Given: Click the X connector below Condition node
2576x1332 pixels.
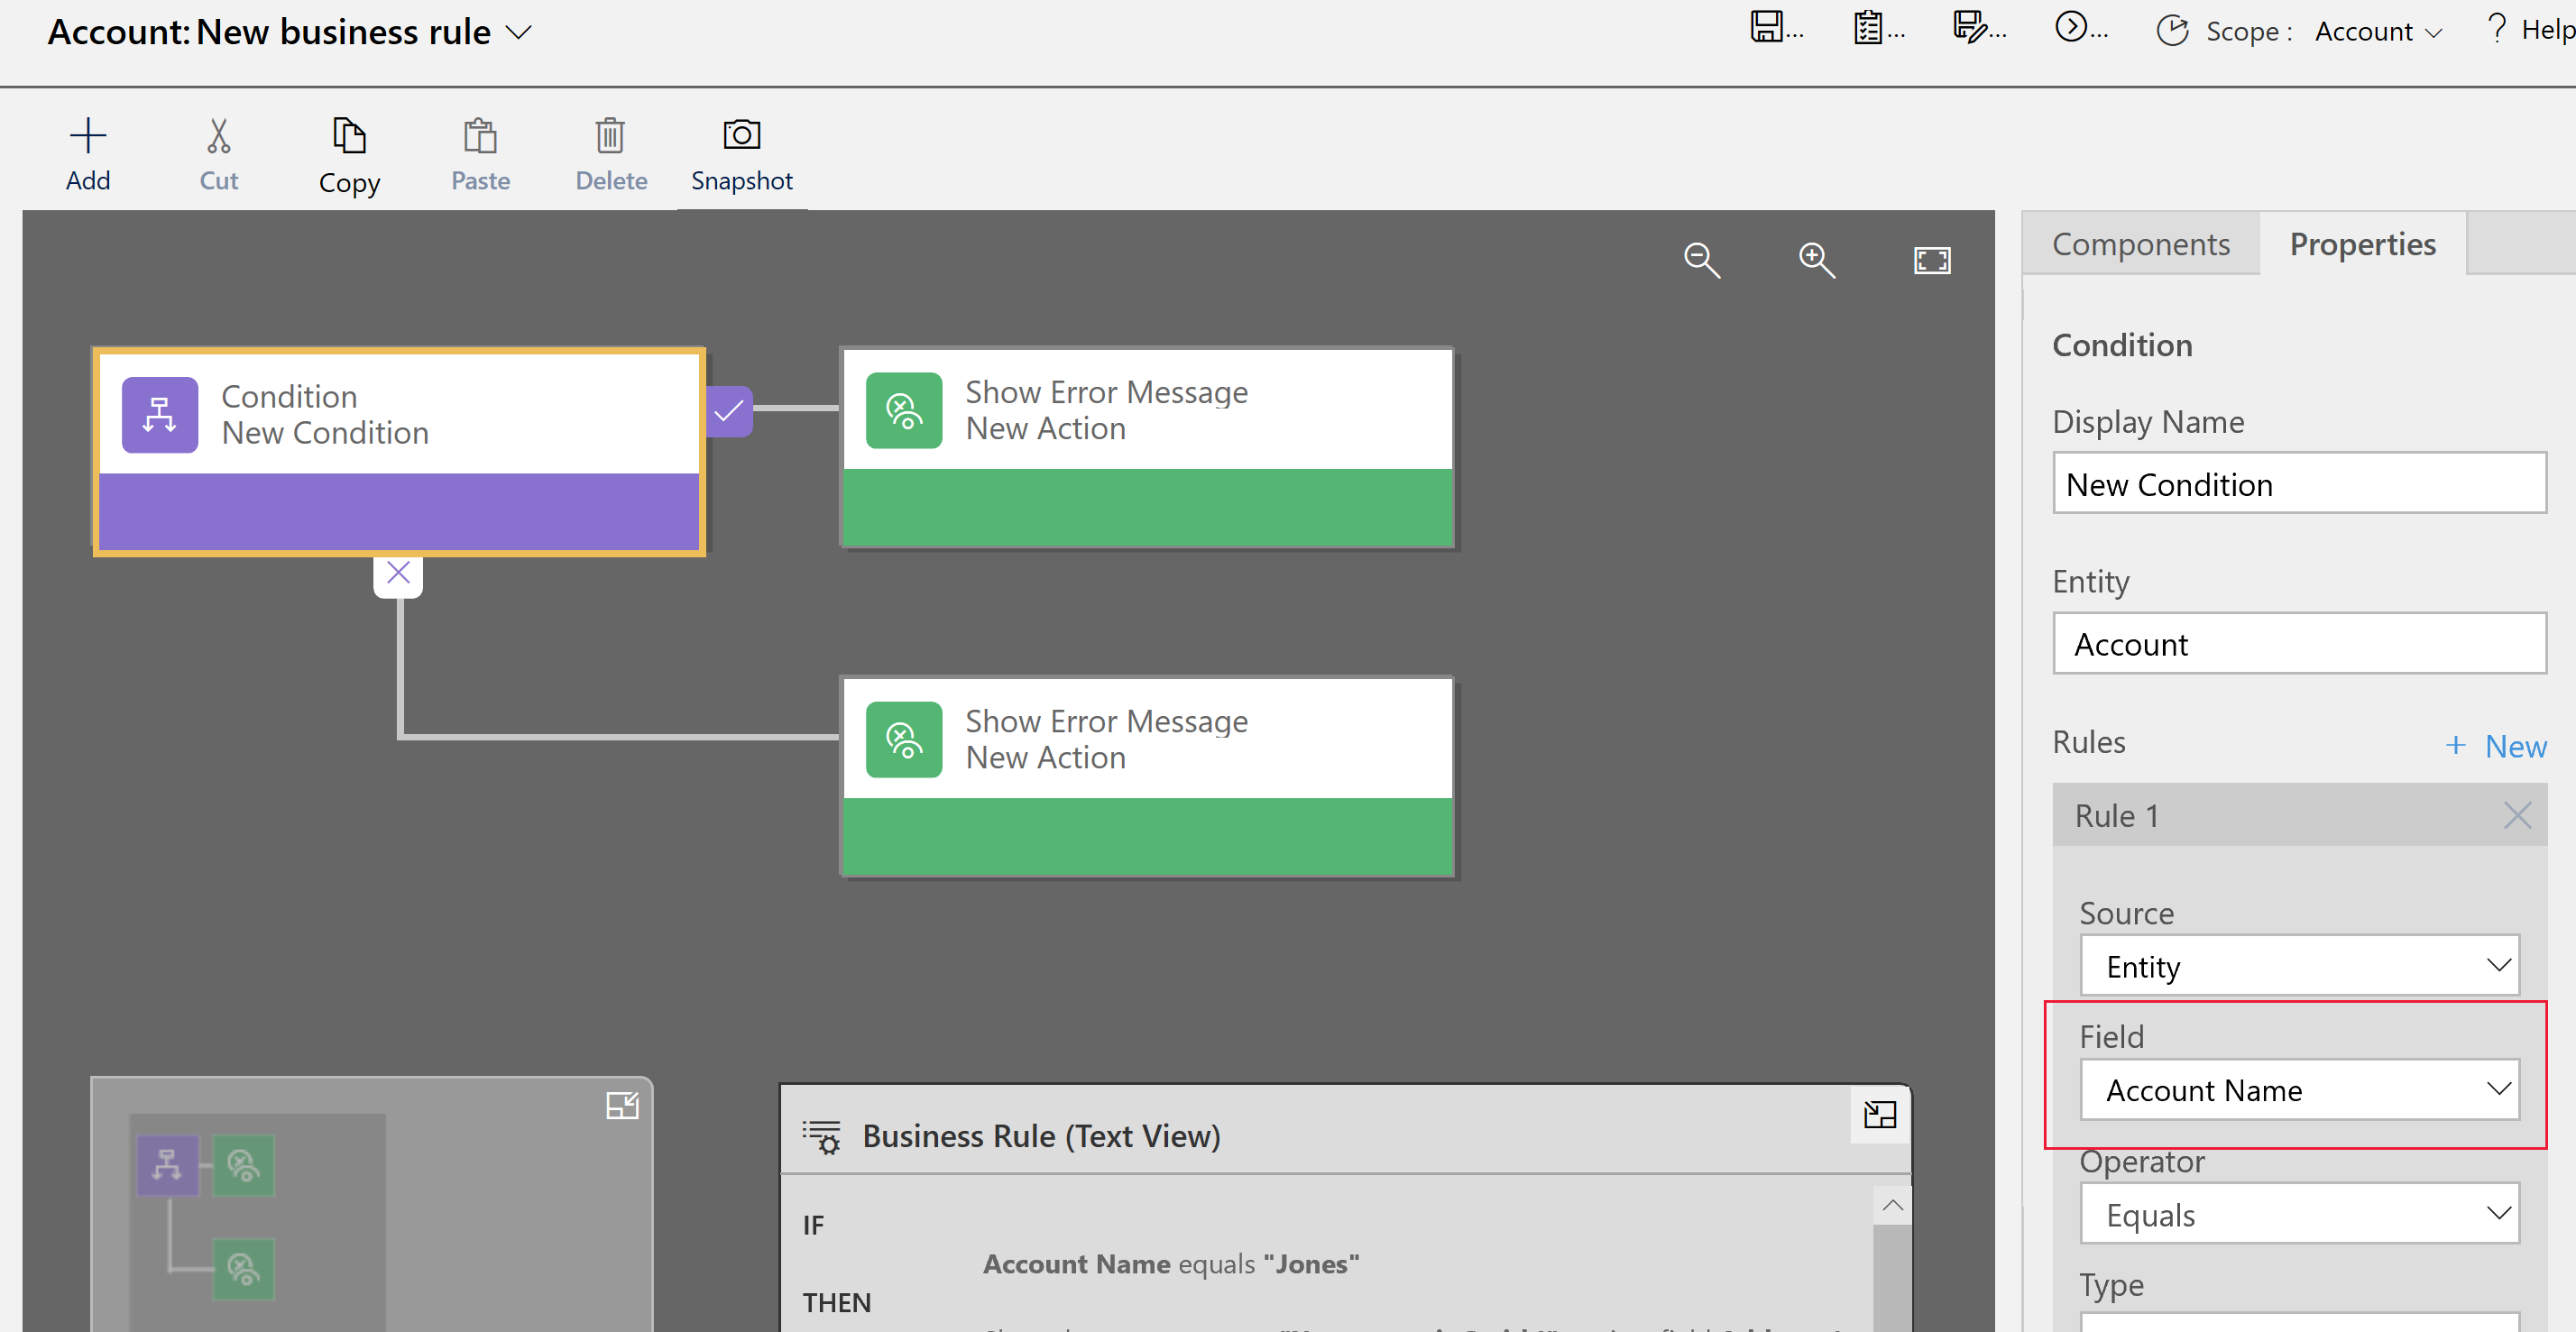Looking at the screenshot, I should [x=398, y=573].
